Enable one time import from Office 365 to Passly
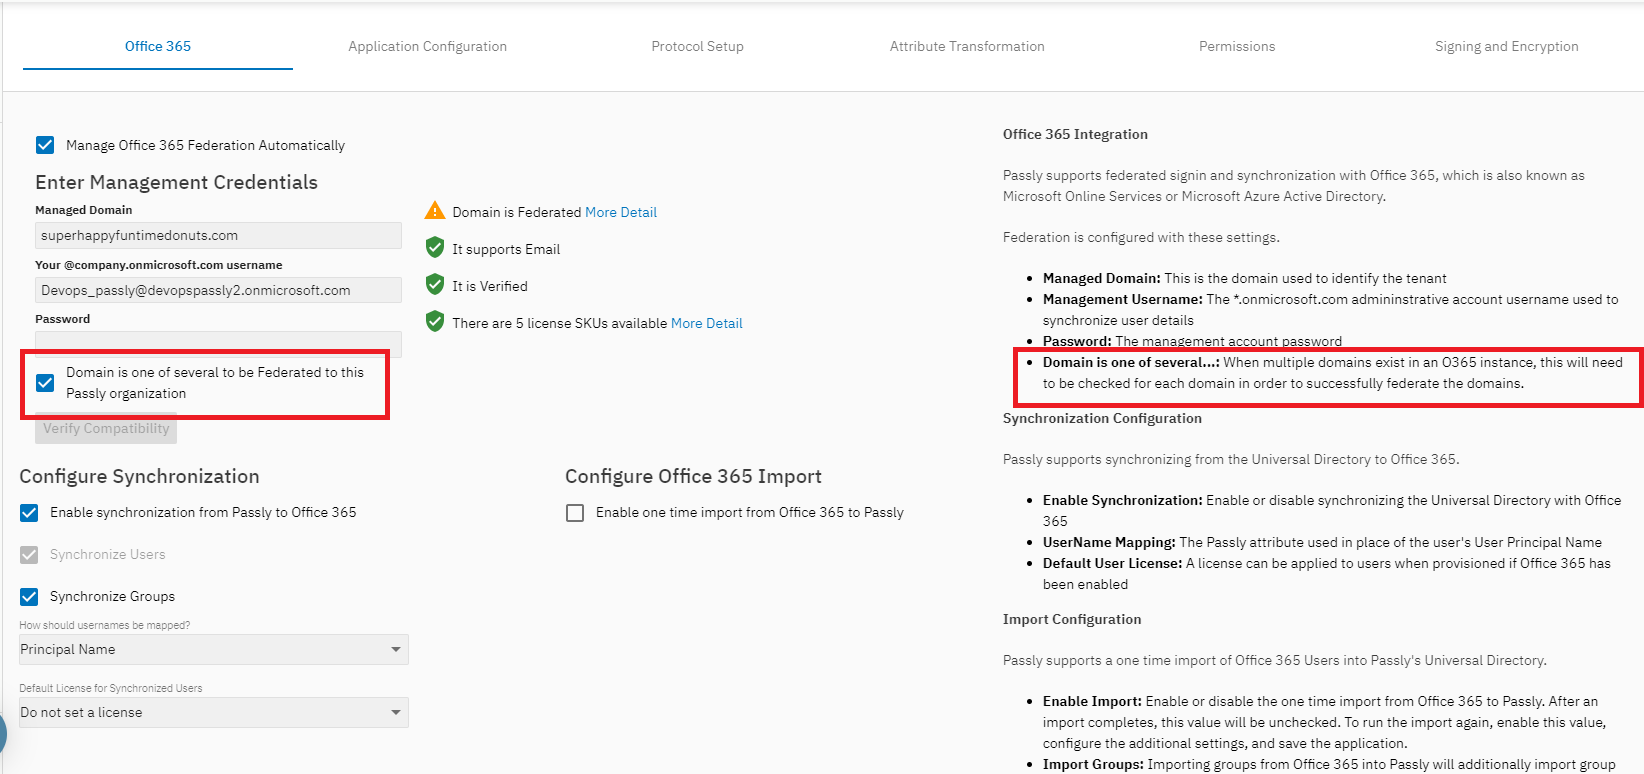 pyautogui.click(x=575, y=513)
